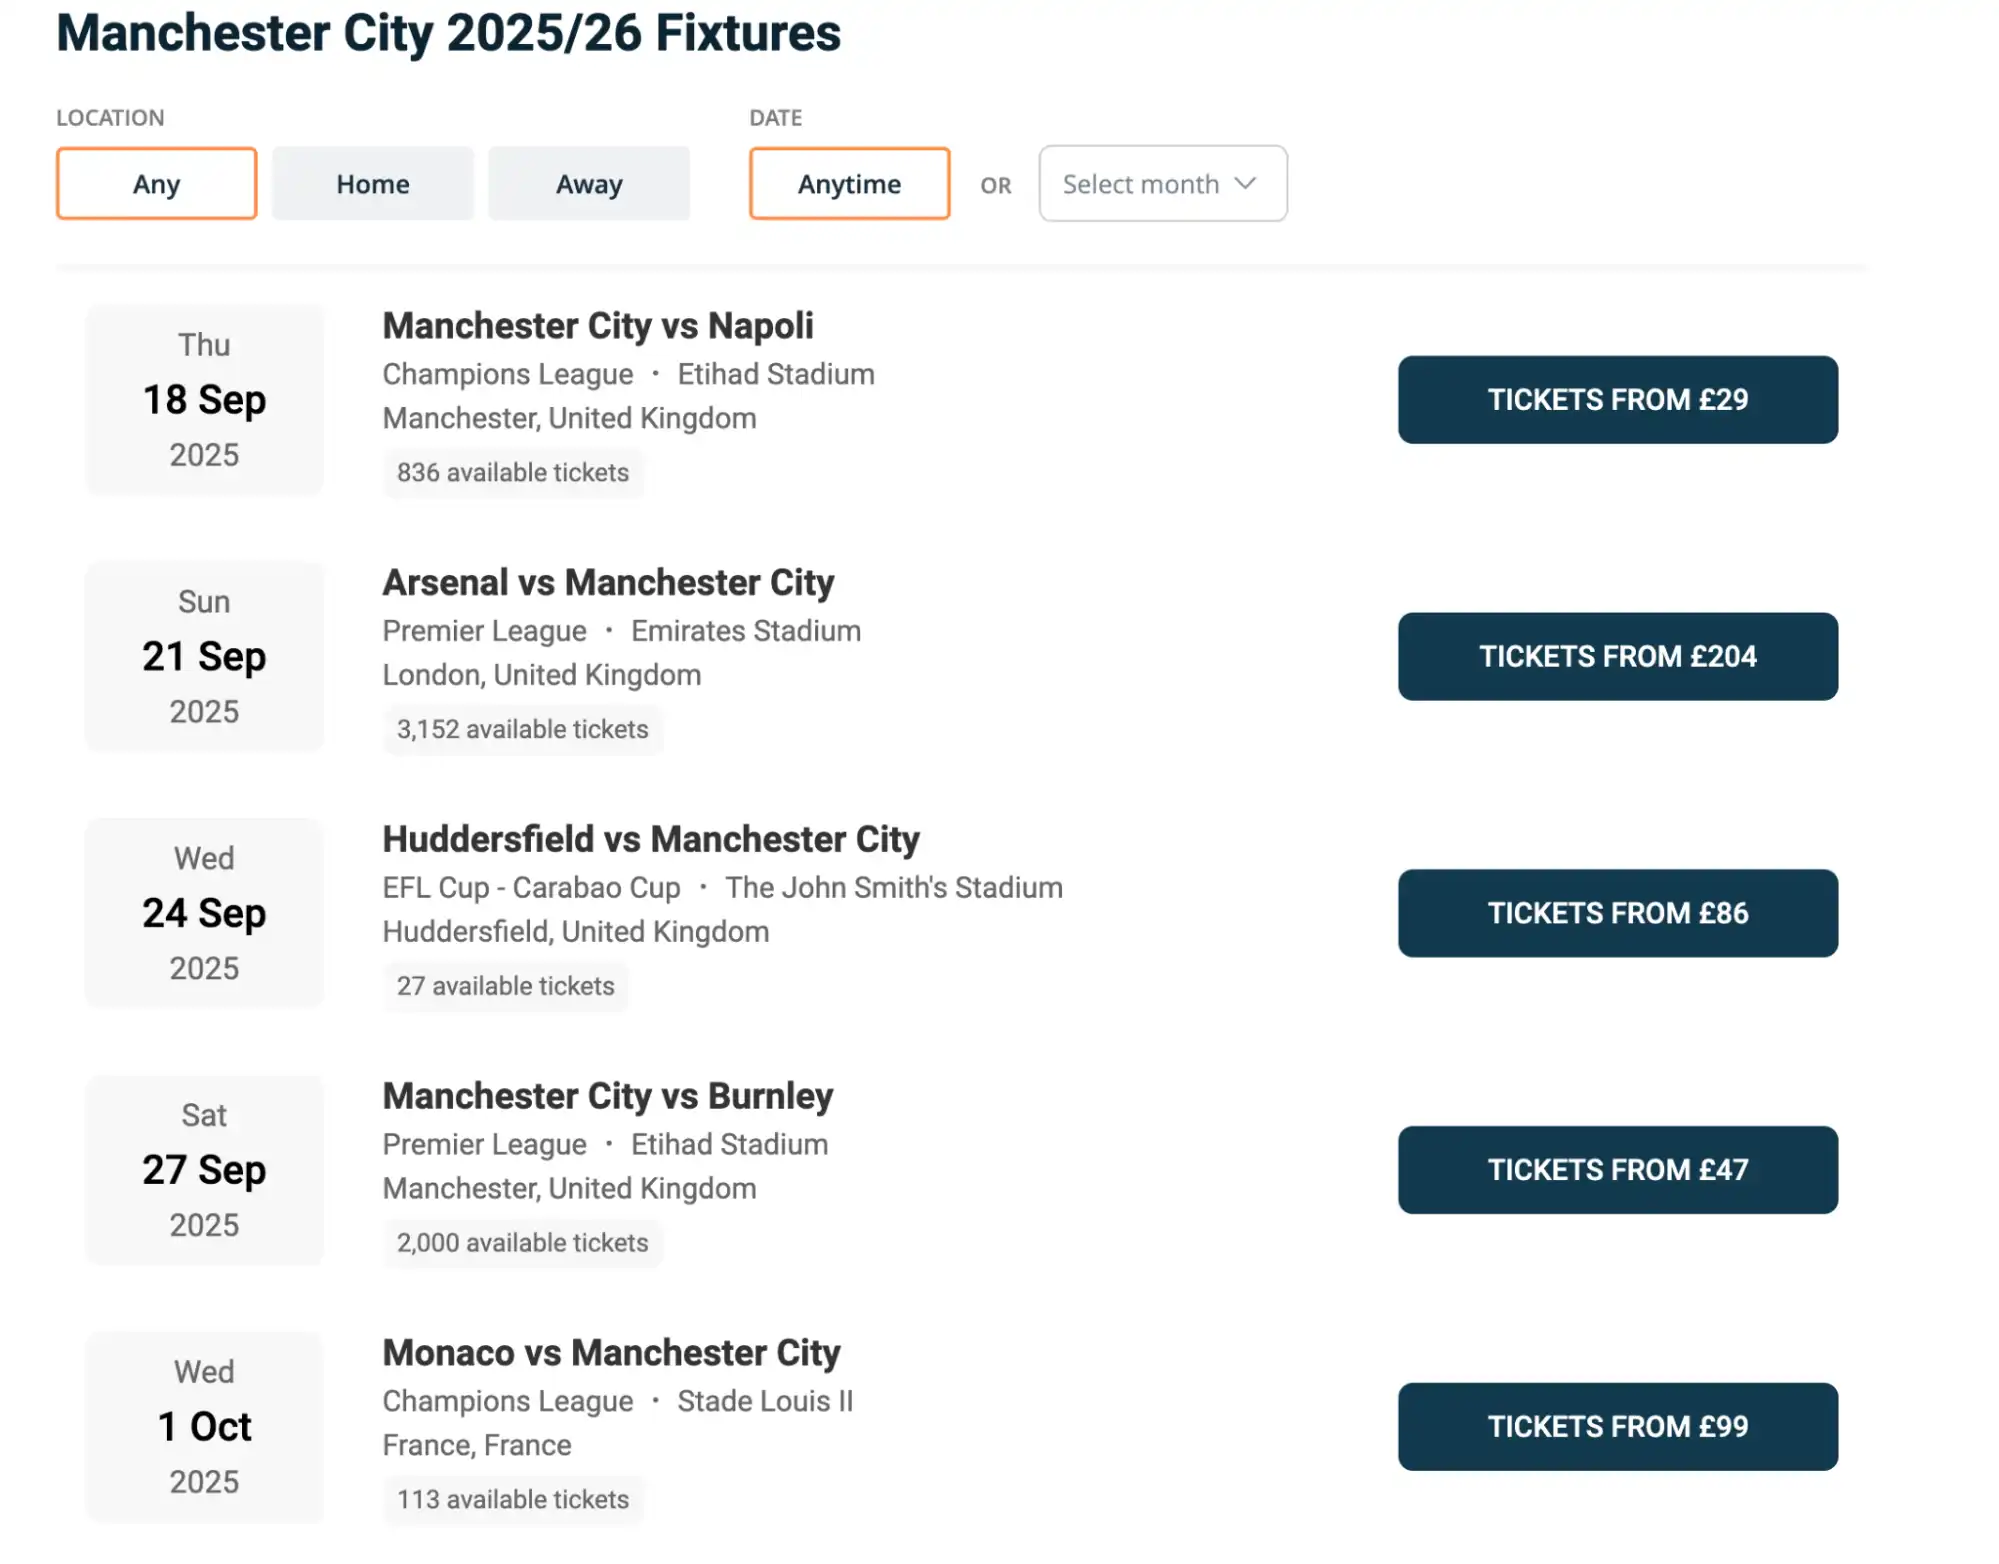
Task: Open the Monaco vs Manchester City fixture
Action: point(610,1352)
